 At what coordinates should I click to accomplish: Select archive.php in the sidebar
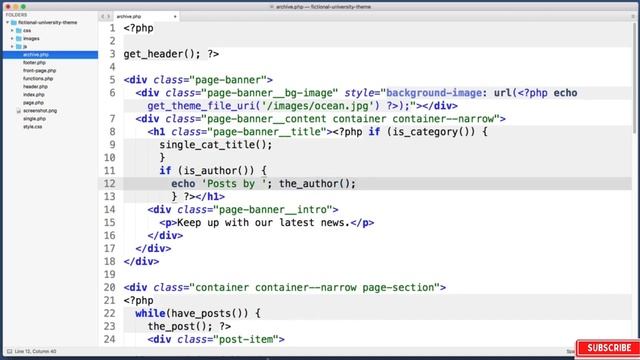pyautogui.click(x=50, y=55)
